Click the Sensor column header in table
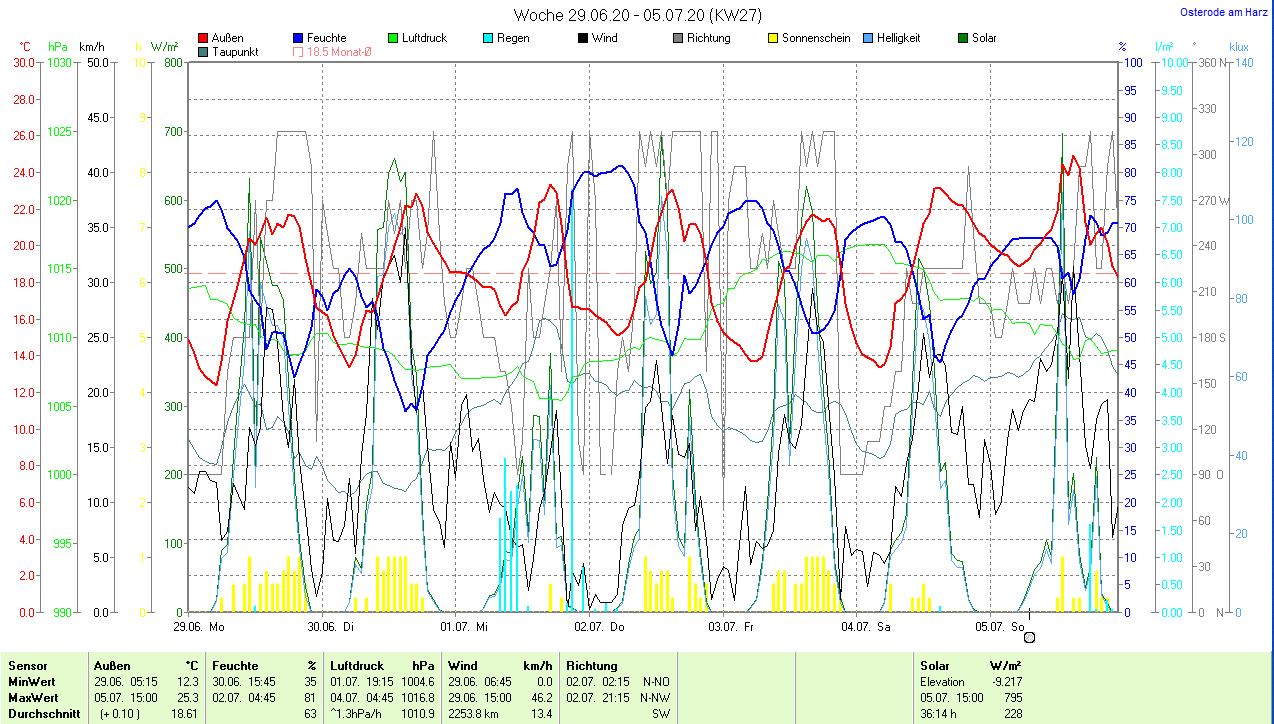 point(27,666)
